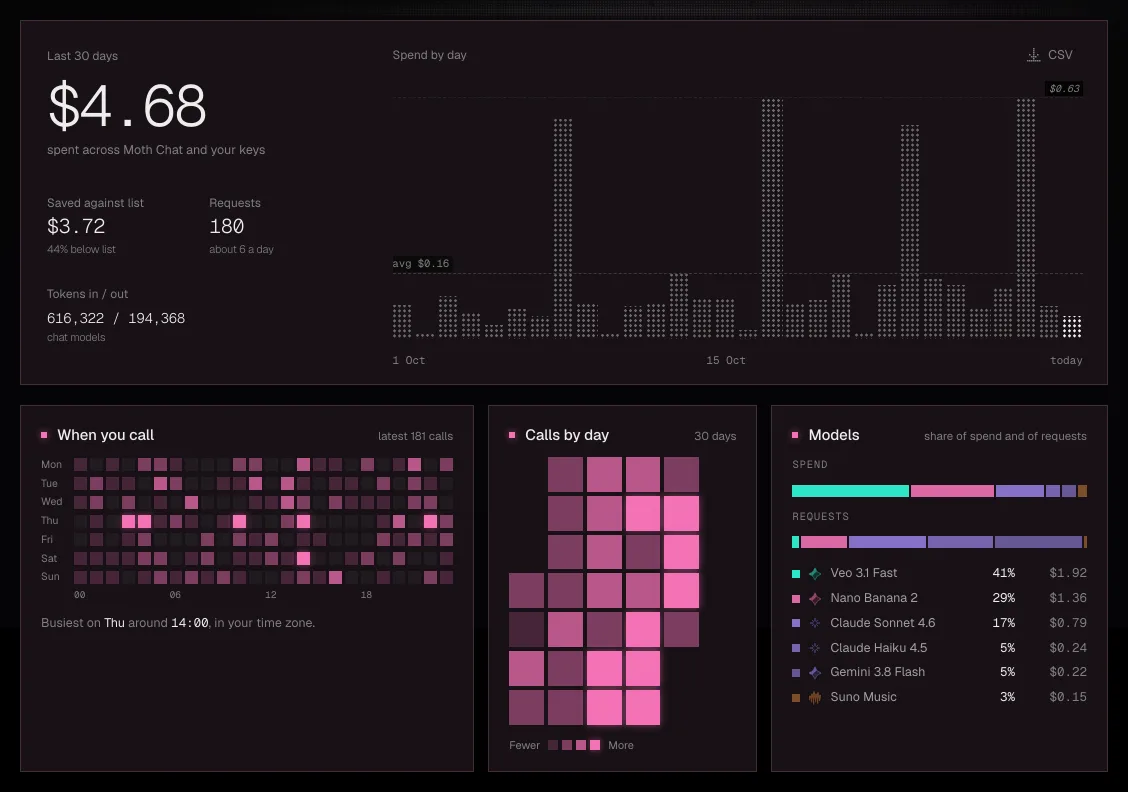Click the pink square beside Nano Banana 2
The height and width of the screenshot is (792, 1128).
[796, 598]
